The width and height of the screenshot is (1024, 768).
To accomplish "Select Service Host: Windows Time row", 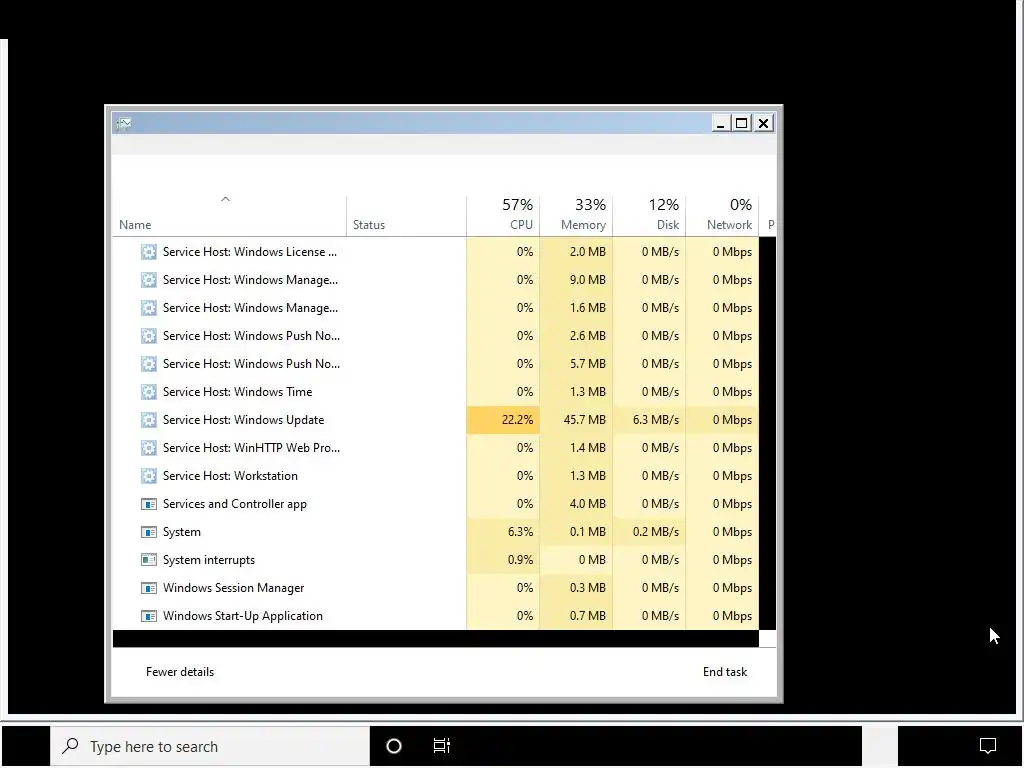I will [x=436, y=392].
